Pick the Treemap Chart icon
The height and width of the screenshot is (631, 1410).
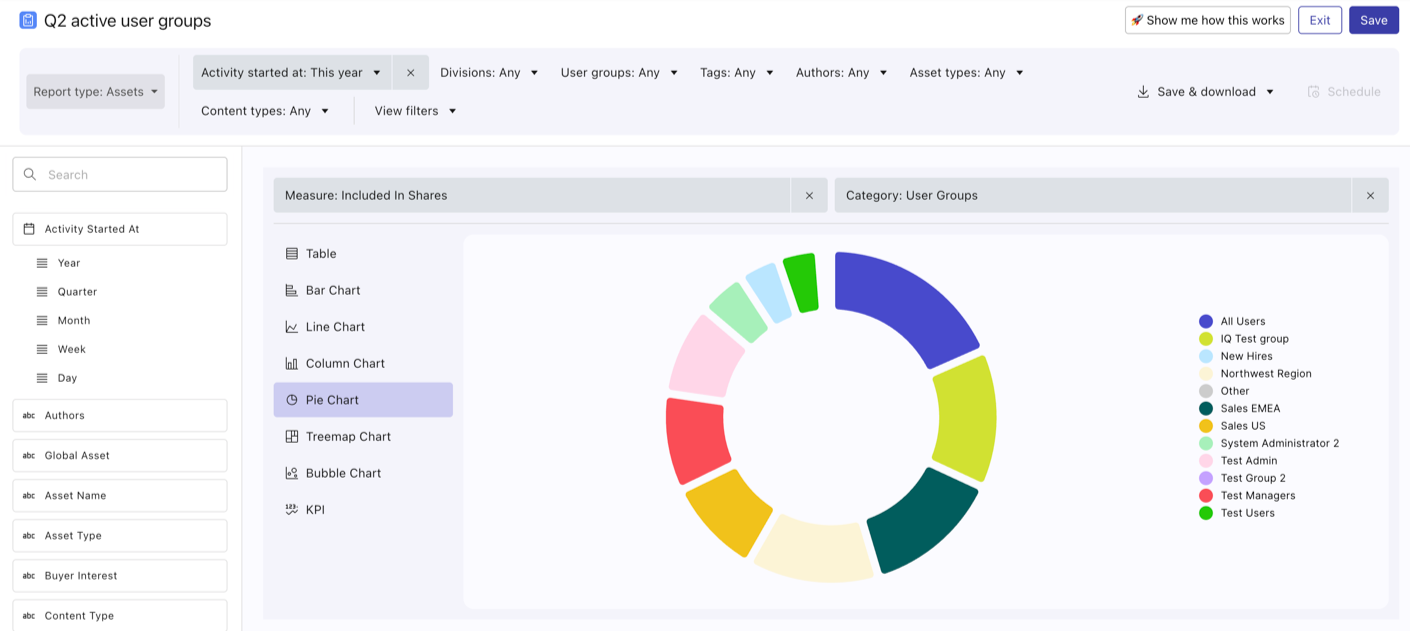292,437
